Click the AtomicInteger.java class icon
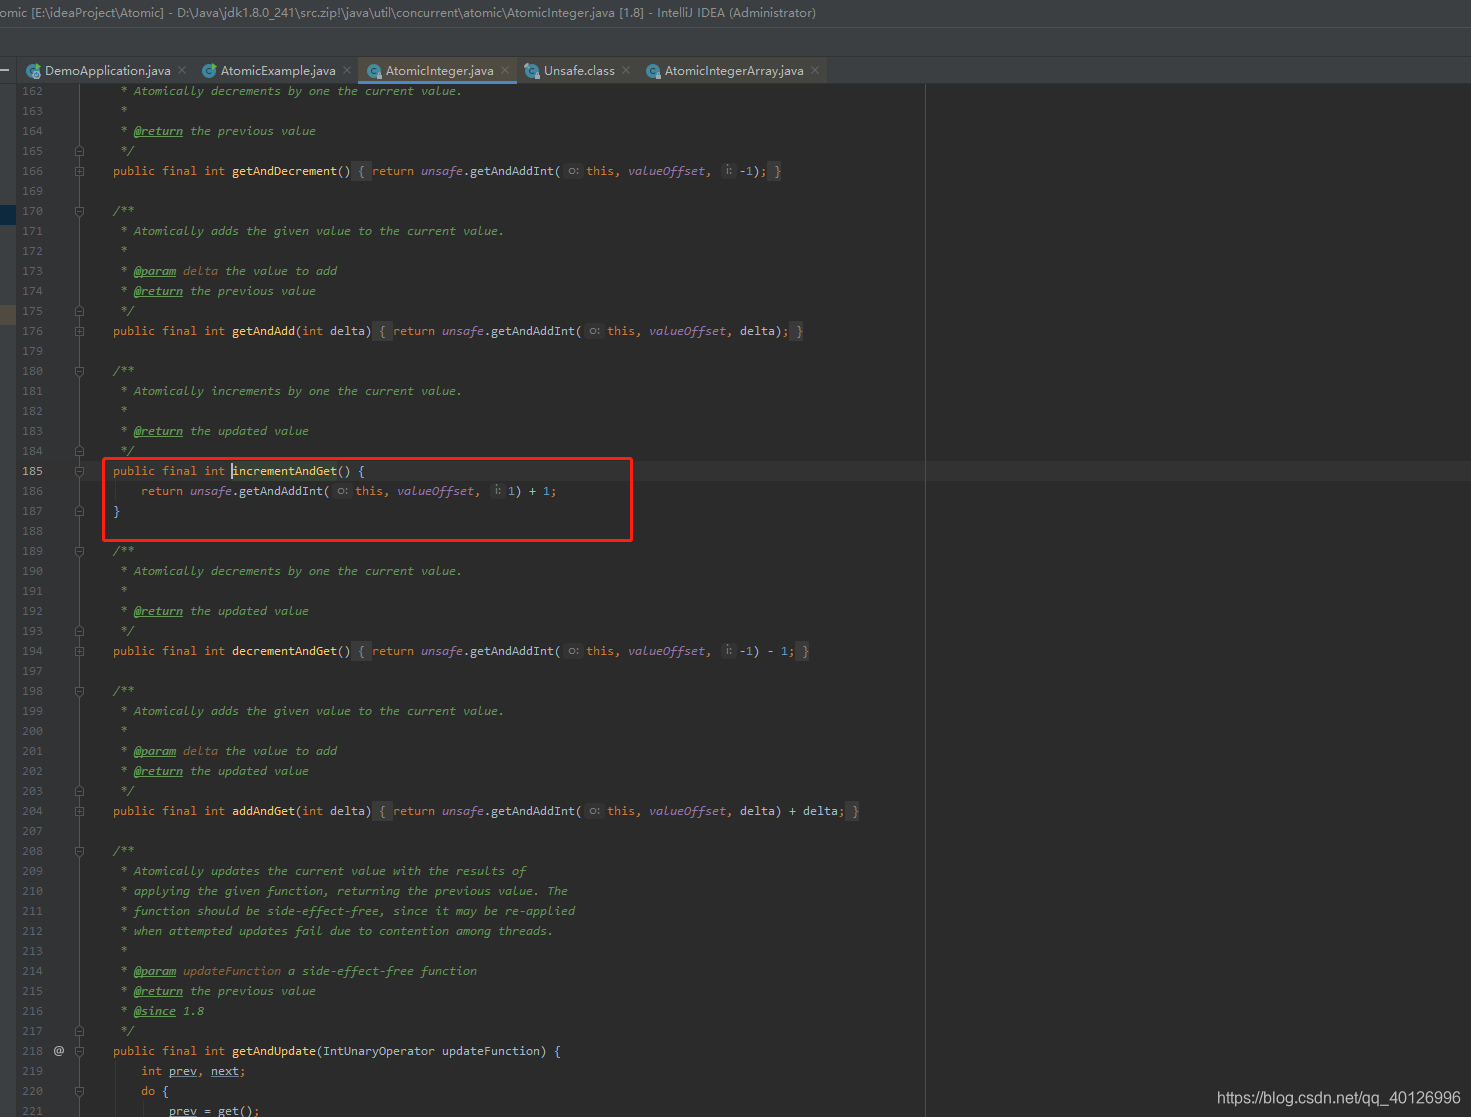Image resolution: width=1471 pixels, height=1117 pixels. pos(374,71)
